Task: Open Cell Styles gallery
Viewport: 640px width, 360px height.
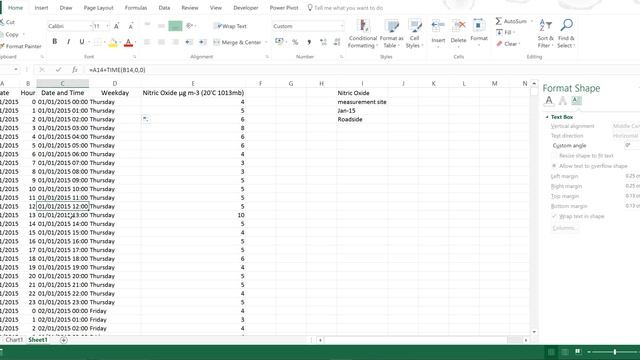Action: click(414, 34)
